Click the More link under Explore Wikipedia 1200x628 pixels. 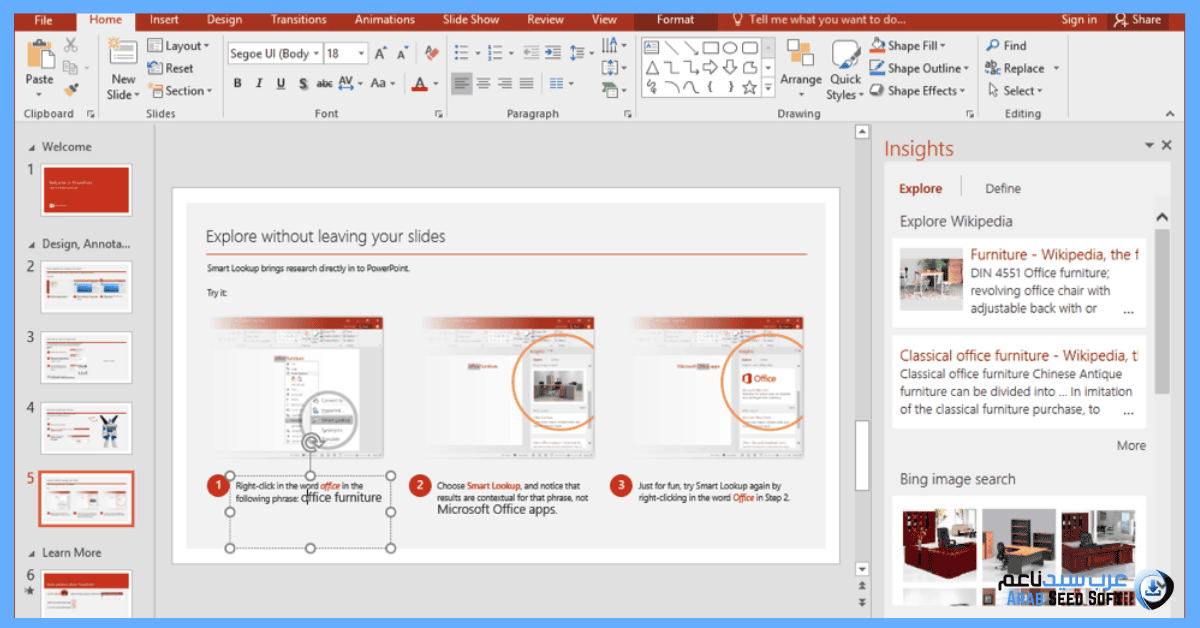coord(1131,445)
